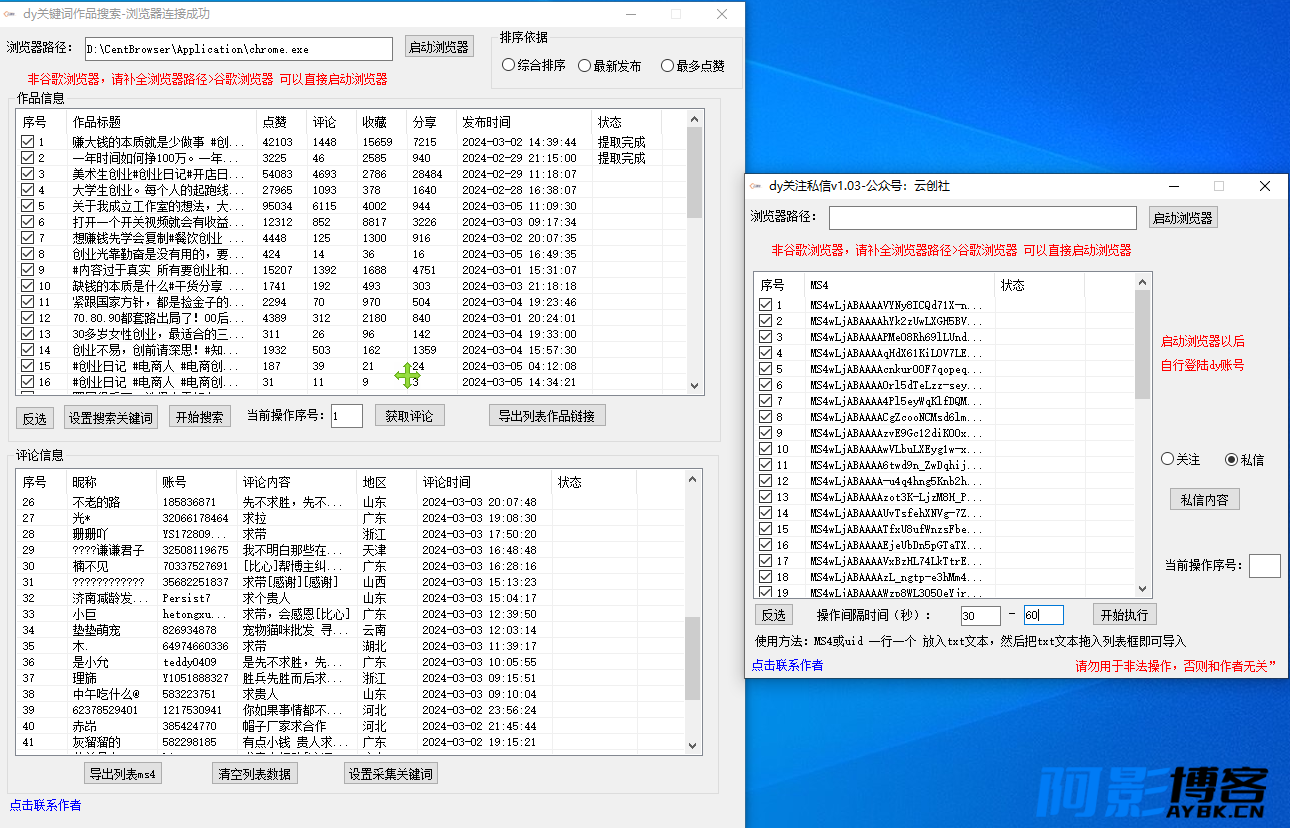This screenshot has height=828, width=1290.
Task: Click the 作品信息 list scrollbar thumb
Action: 696,172
